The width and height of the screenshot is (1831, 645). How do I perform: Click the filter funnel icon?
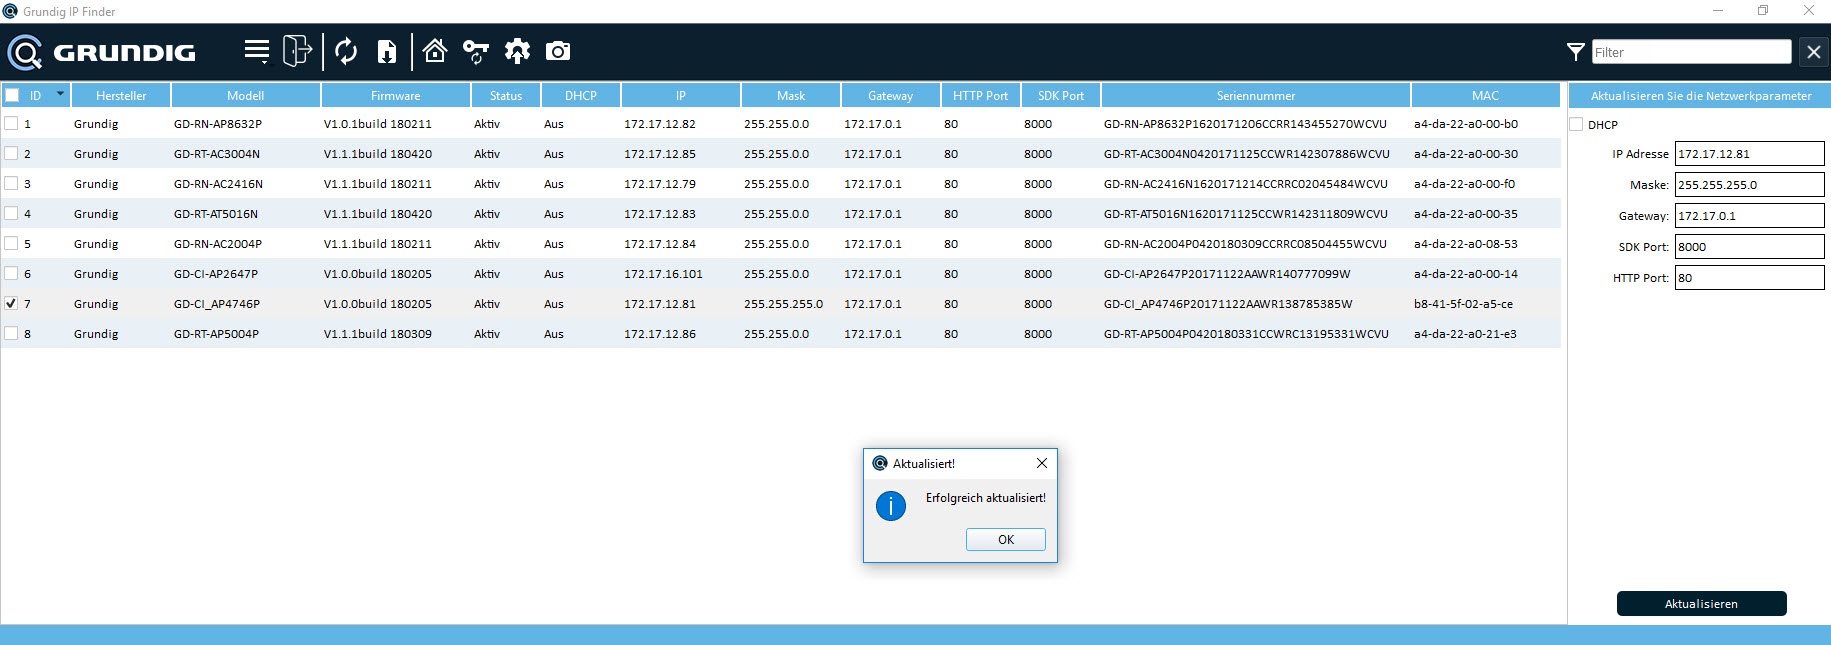[x=1575, y=52]
